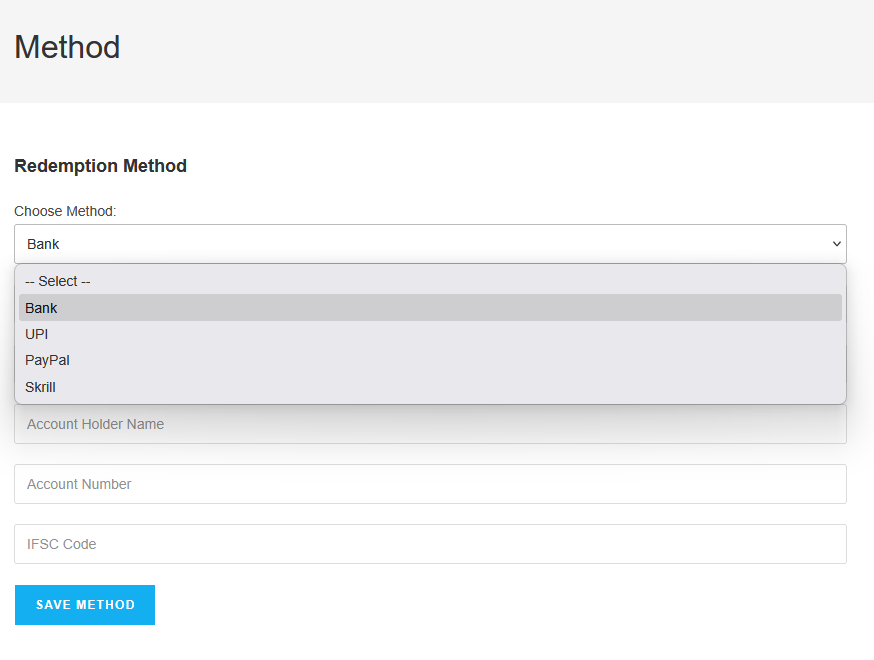874x660 pixels.
Task: Pick UPI from the method list
Action: pos(430,334)
